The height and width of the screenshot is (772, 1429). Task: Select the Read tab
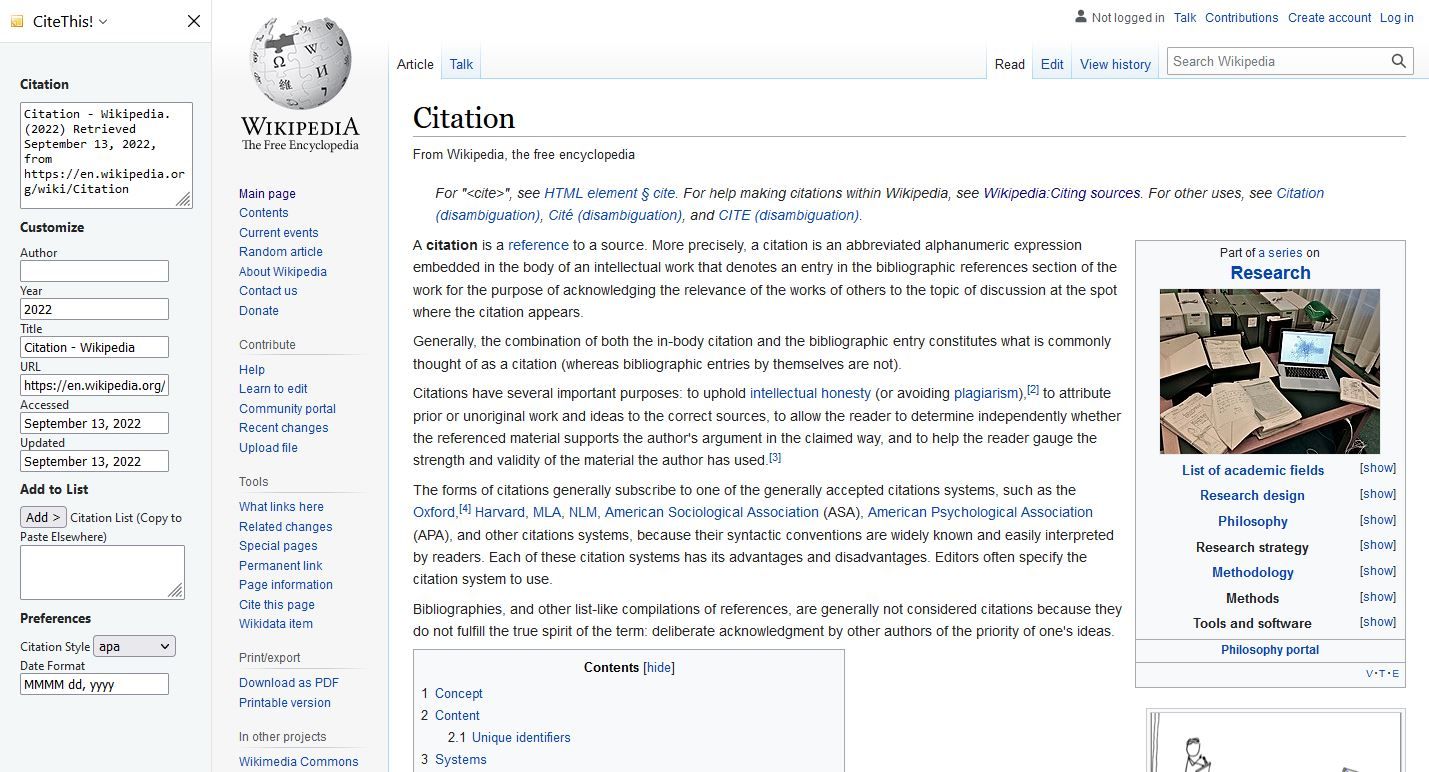[x=1009, y=64]
